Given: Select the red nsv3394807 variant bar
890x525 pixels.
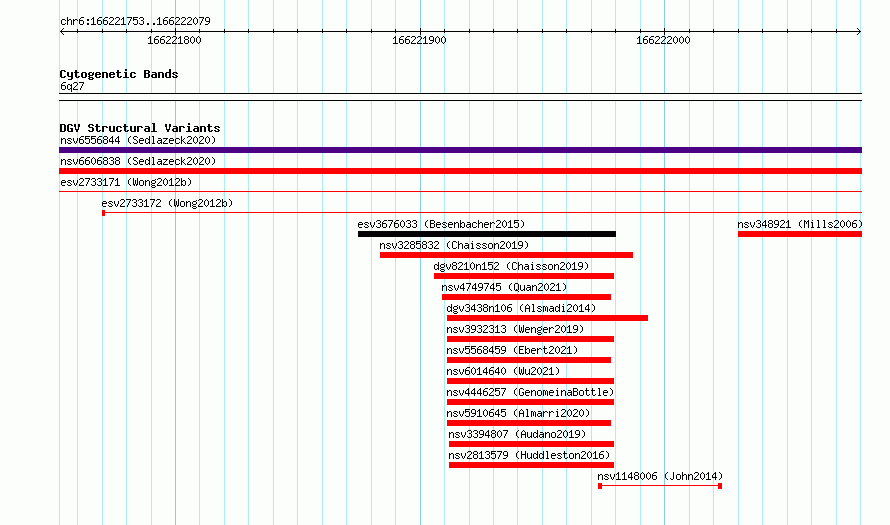Looking at the screenshot, I should (x=531, y=444).
